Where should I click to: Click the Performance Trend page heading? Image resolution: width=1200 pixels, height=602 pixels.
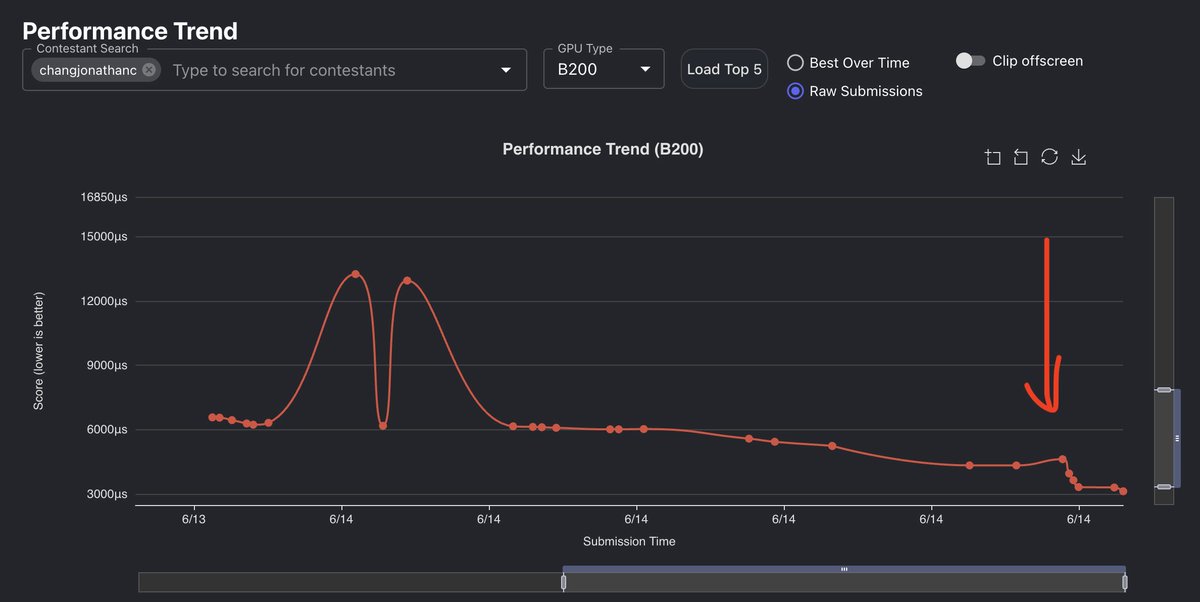point(130,30)
